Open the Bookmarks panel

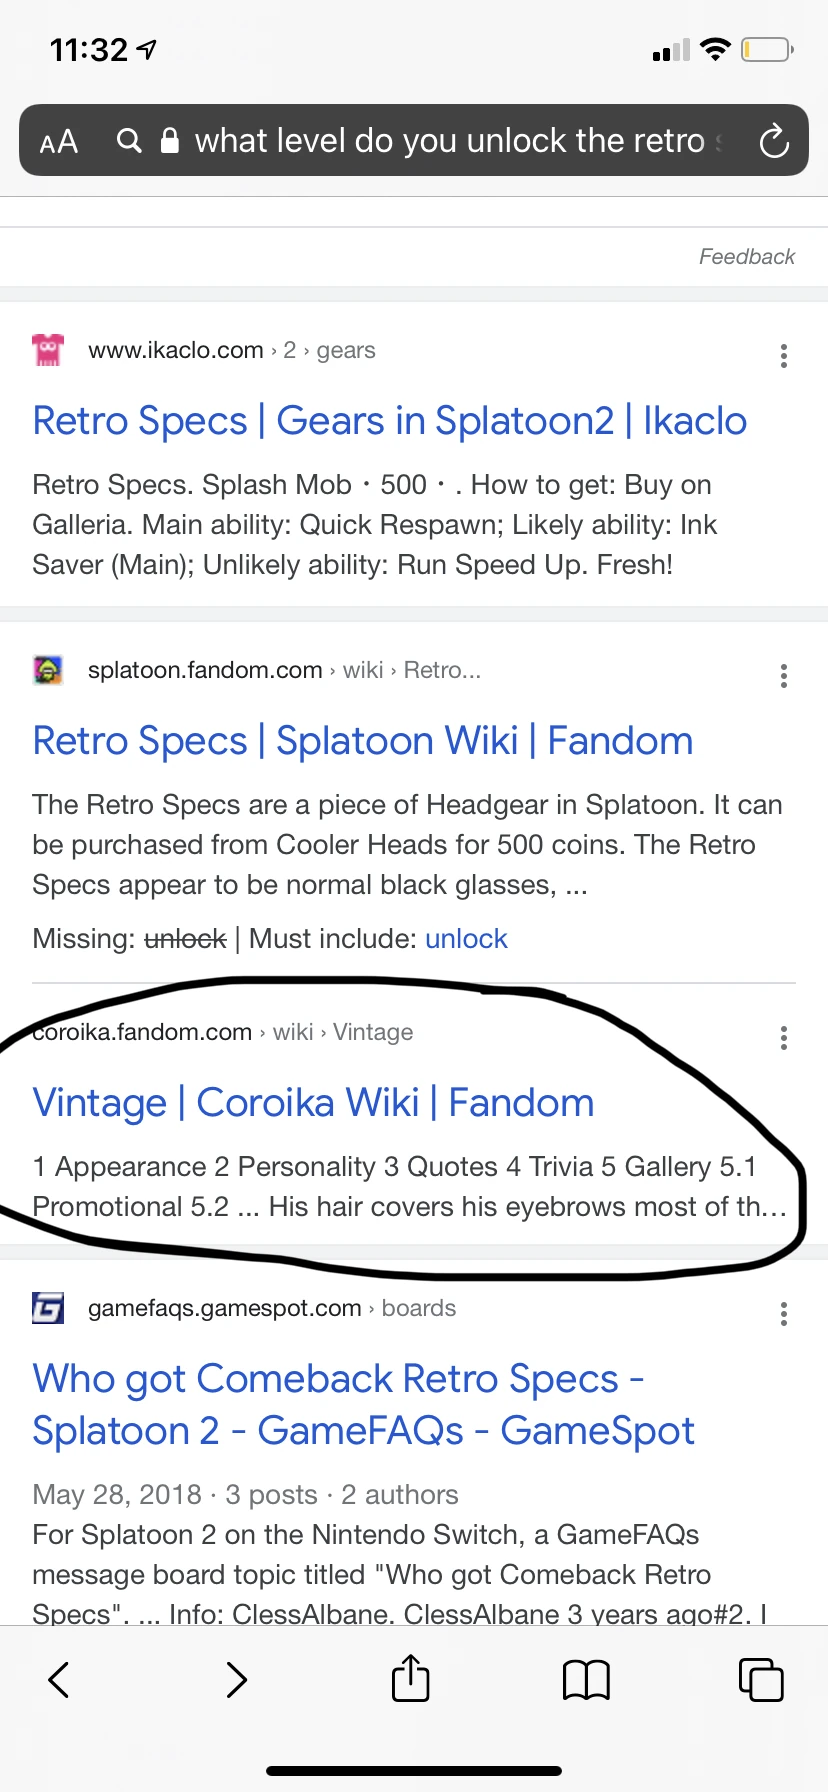pos(586,1679)
